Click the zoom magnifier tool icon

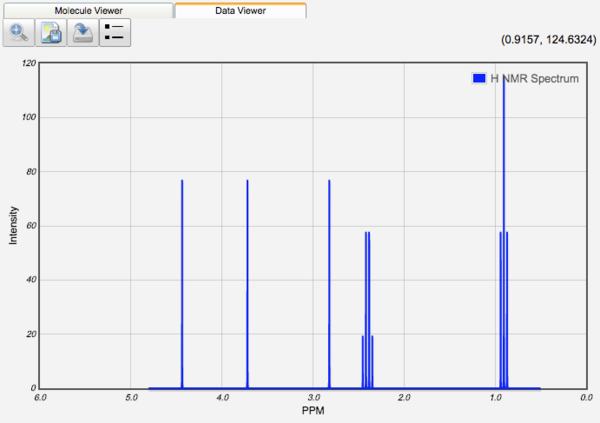tap(19, 35)
